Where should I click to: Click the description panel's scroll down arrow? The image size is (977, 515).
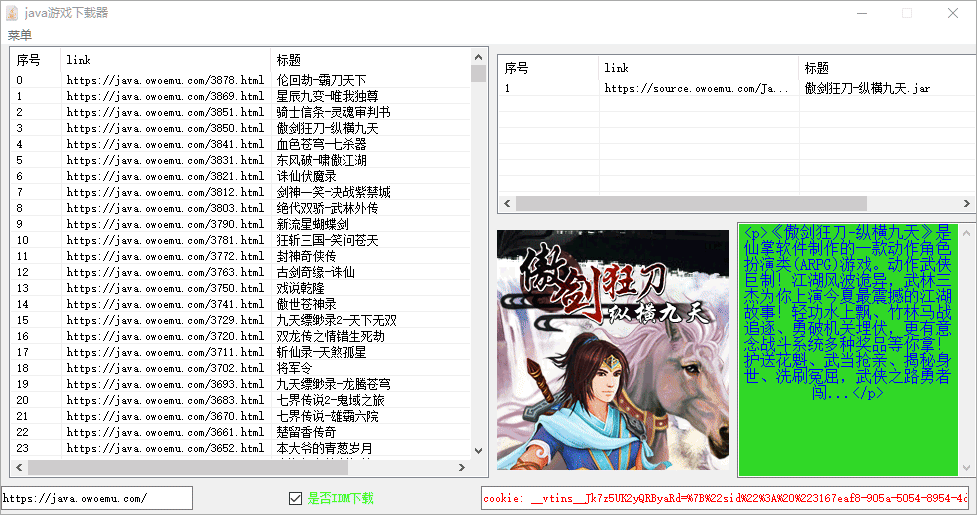pos(966,468)
